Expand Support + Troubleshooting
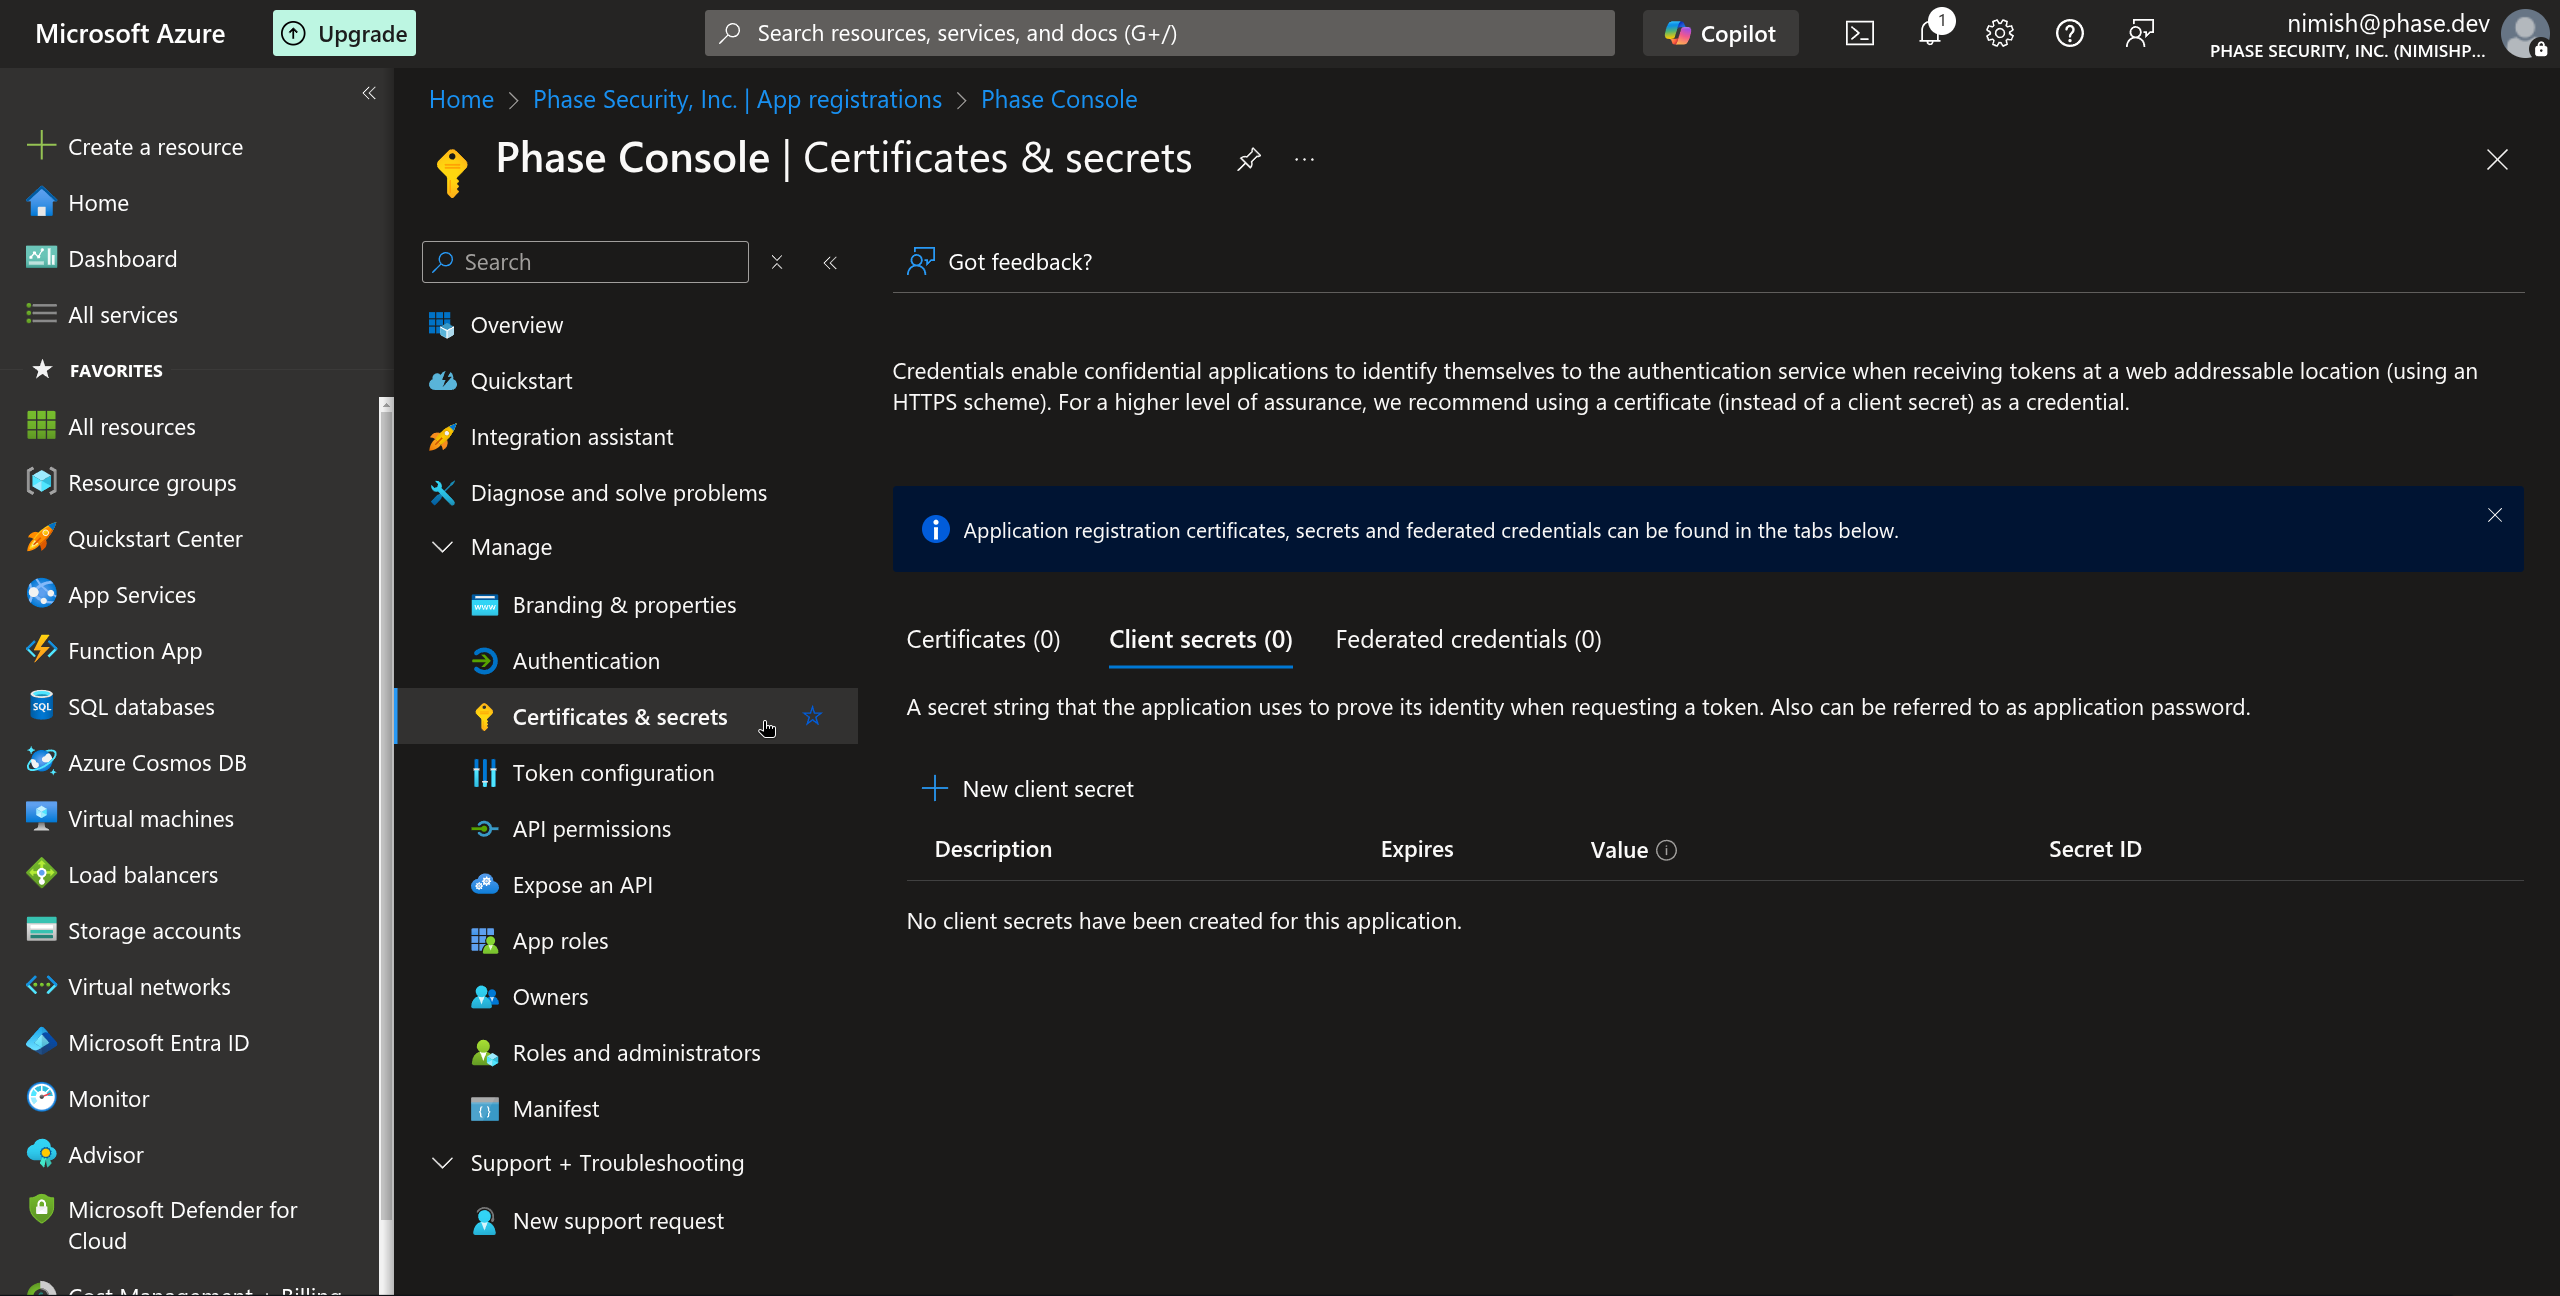 coord(443,1162)
